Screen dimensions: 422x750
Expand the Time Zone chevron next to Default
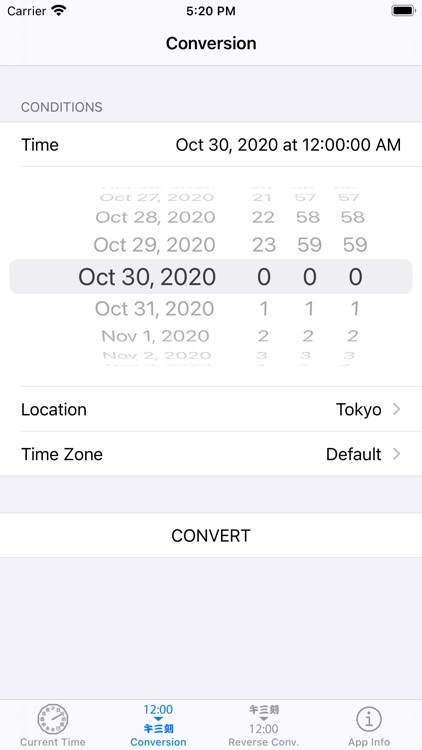pyautogui.click(x=396, y=454)
